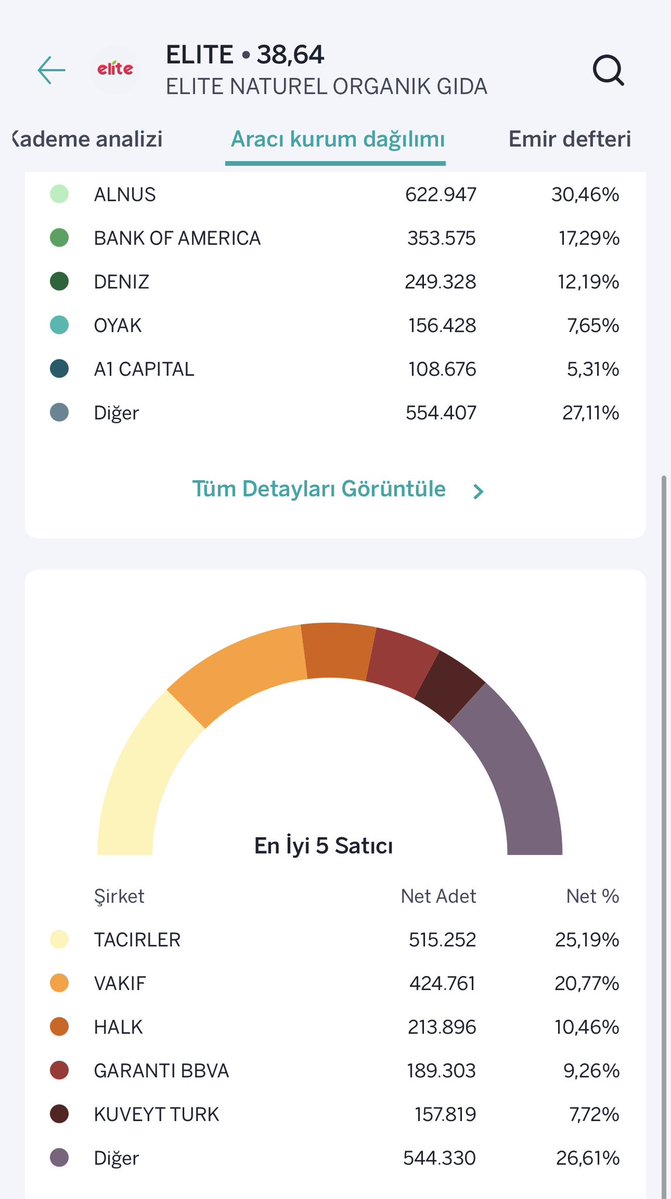Click DENIZ net amount 249.328
The width and height of the screenshot is (671, 1199).
(440, 281)
